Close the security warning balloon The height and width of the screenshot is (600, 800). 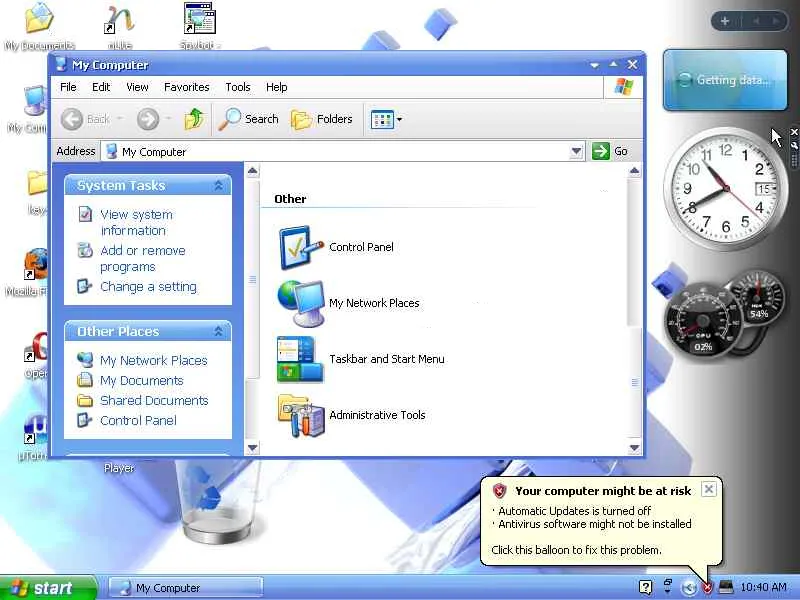[709, 490]
